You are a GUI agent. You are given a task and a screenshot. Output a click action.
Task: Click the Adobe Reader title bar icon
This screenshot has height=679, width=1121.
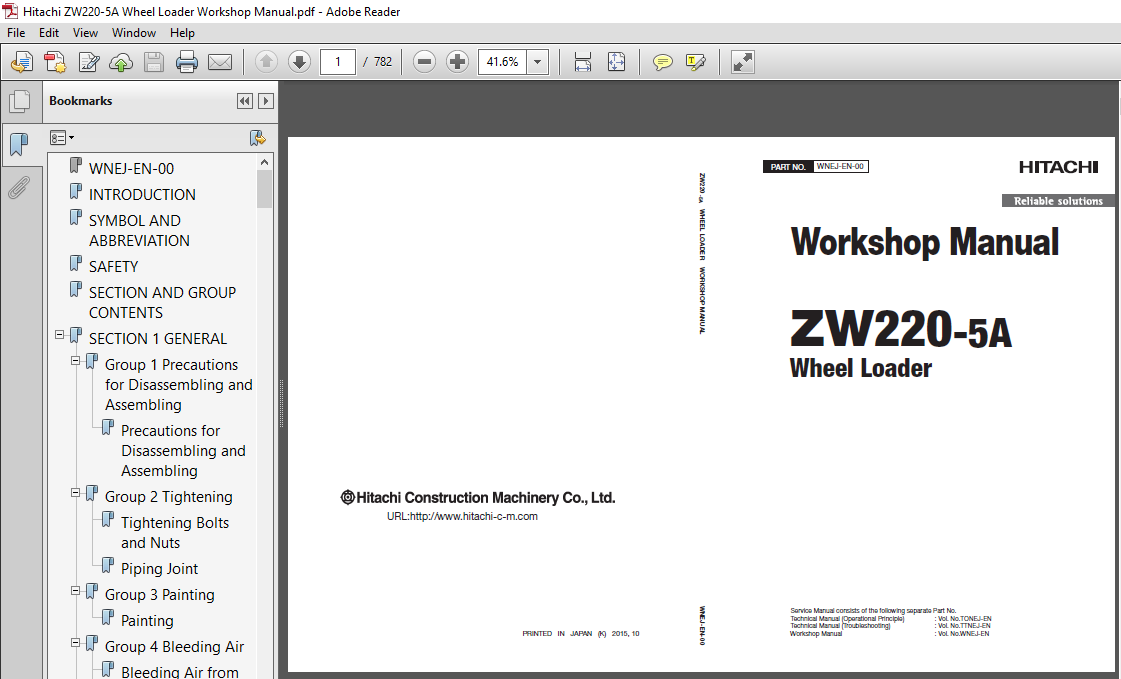[10, 11]
